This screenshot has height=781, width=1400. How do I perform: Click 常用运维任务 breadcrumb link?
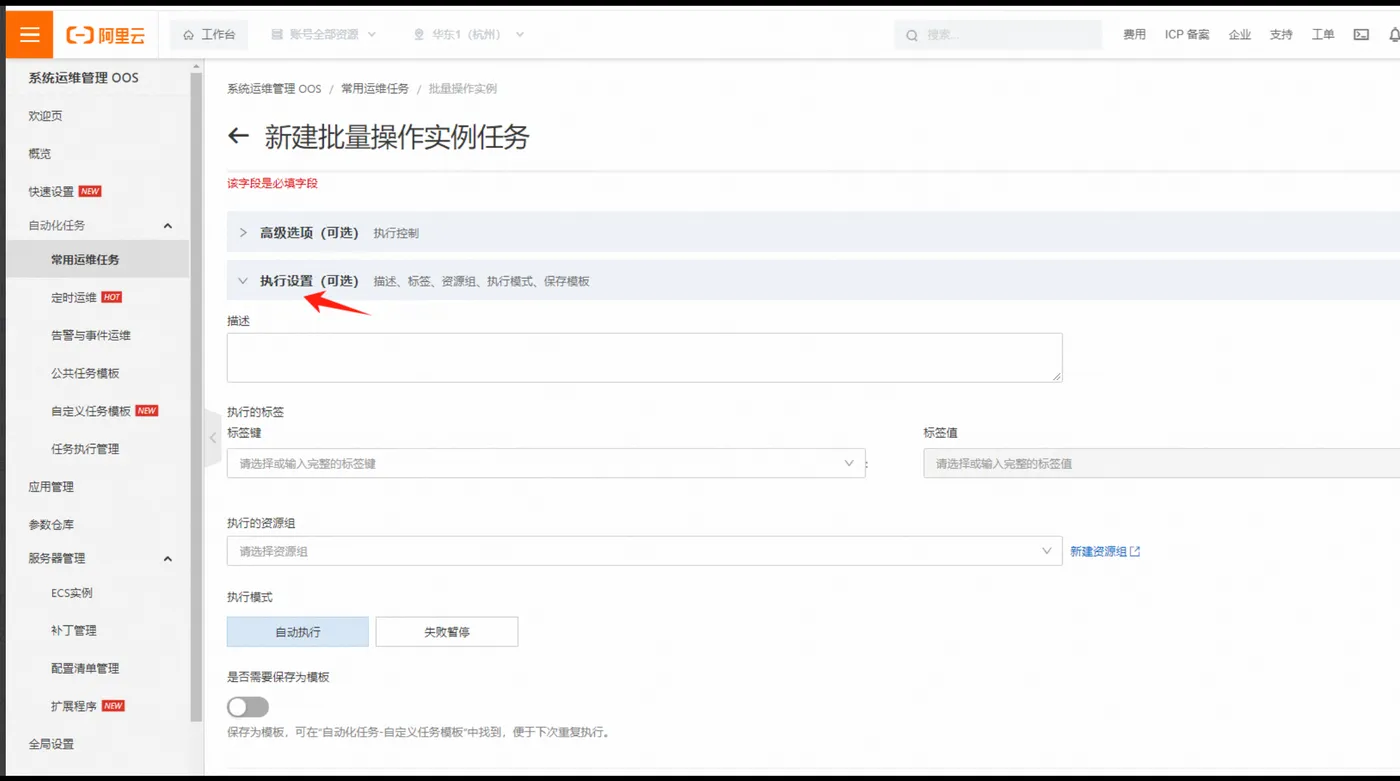[x=375, y=89]
